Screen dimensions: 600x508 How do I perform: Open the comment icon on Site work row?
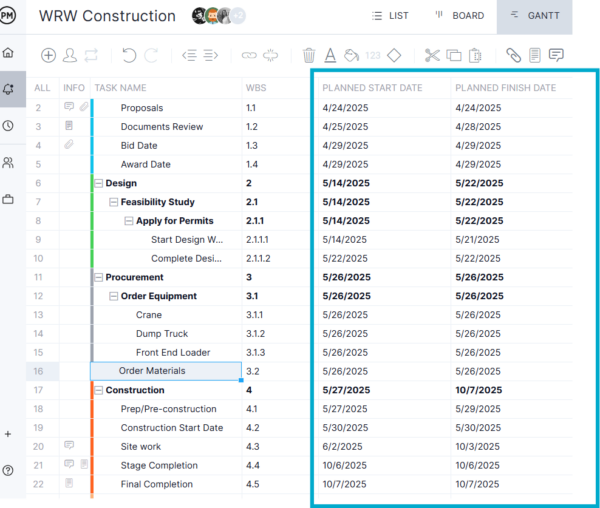[69, 445]
